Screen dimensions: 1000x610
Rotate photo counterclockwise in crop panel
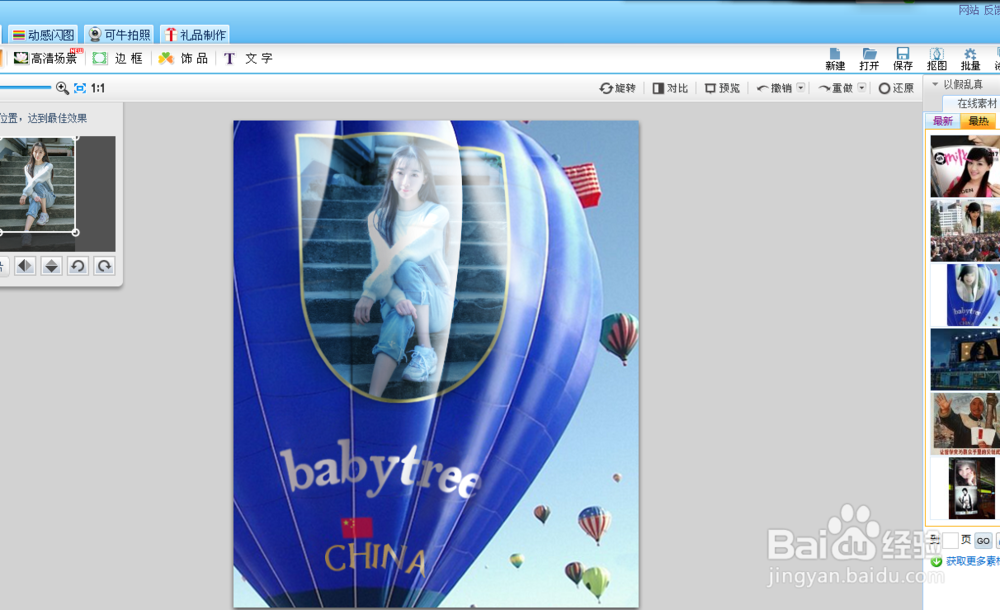[78, 265]
